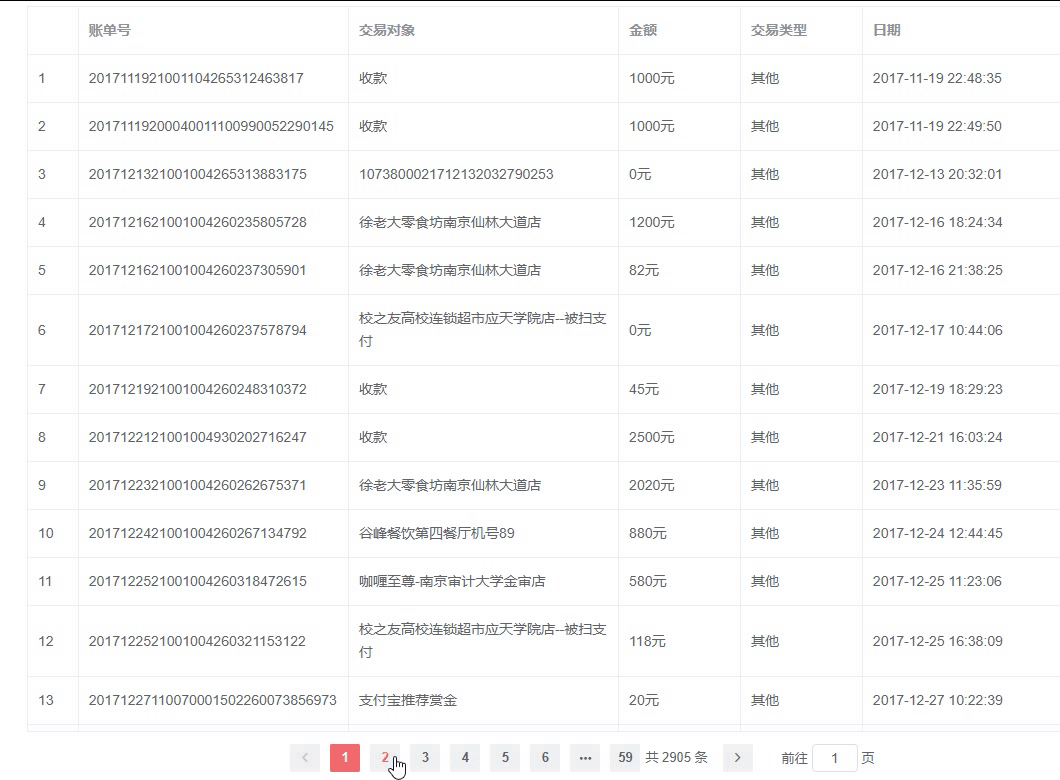Screen dimensions: 1060x780
Task: Click the 金额 column header
Action: pyautogui.click(x=640, y=30)
